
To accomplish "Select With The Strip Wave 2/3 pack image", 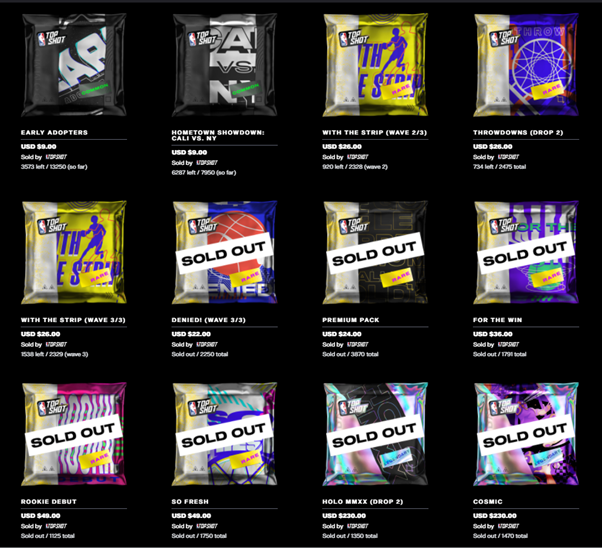I will point(375,65).
